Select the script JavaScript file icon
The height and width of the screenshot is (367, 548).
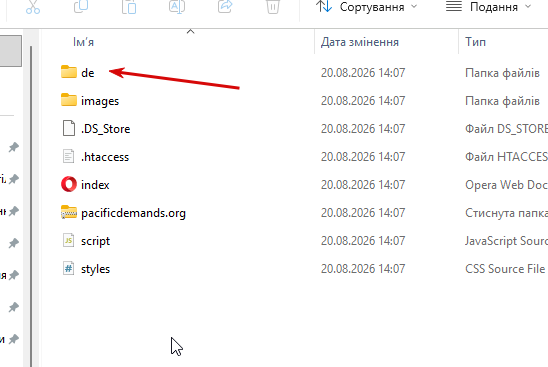[68, 240]
